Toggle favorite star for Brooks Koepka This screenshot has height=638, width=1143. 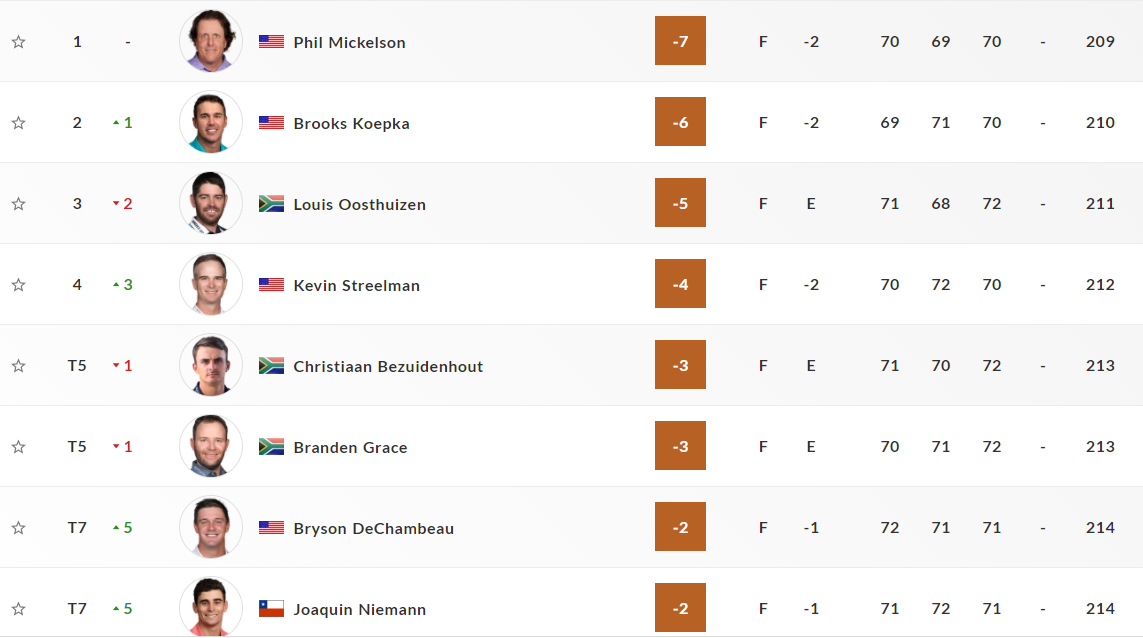tap(18, 123)
